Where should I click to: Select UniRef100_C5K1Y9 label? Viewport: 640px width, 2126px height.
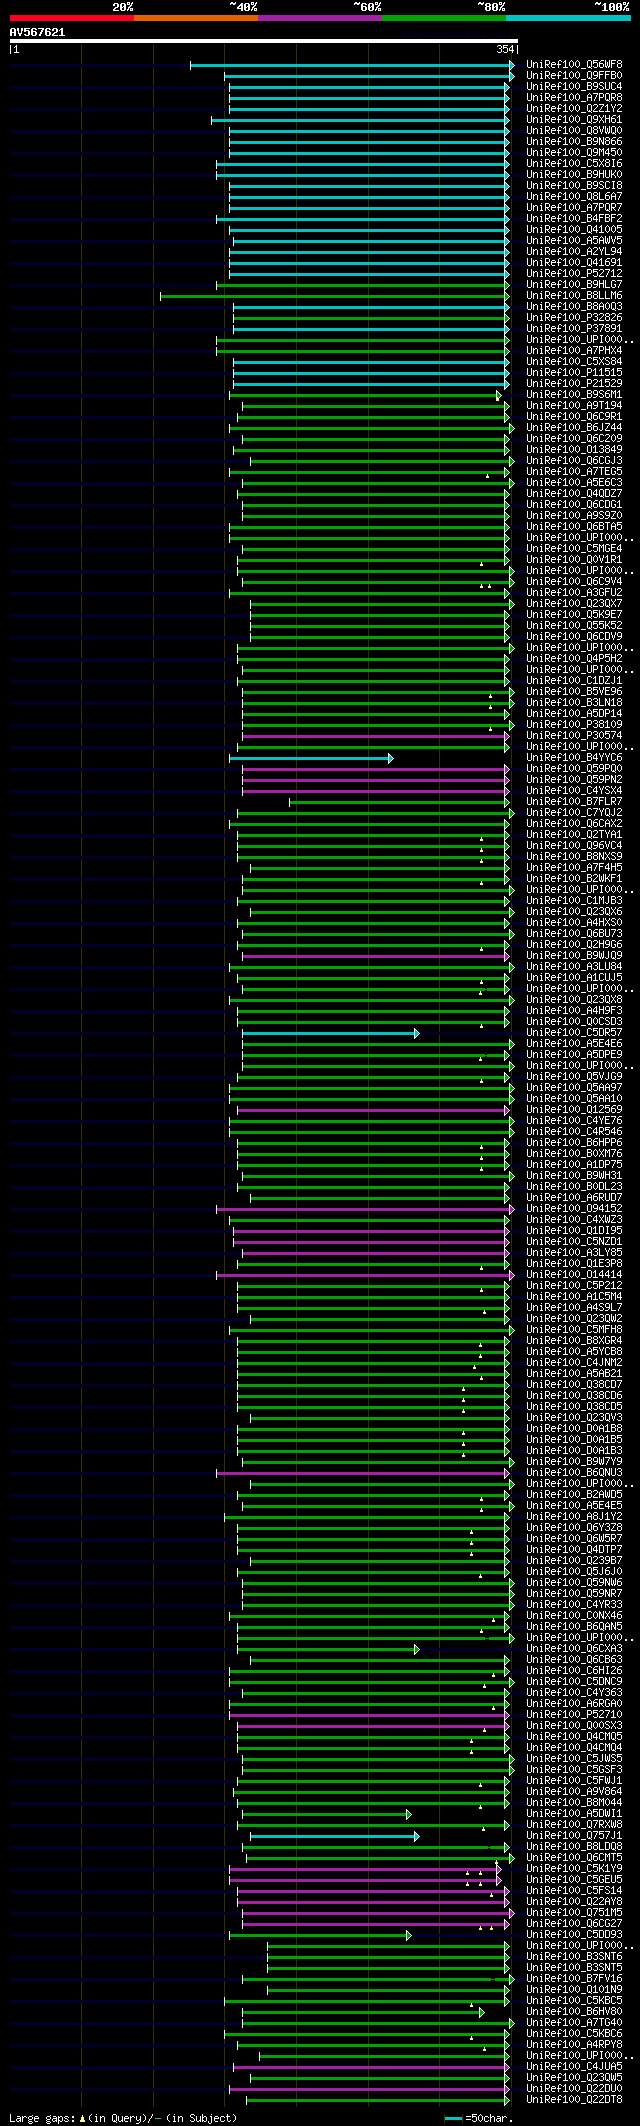(x=574, y=1869)
